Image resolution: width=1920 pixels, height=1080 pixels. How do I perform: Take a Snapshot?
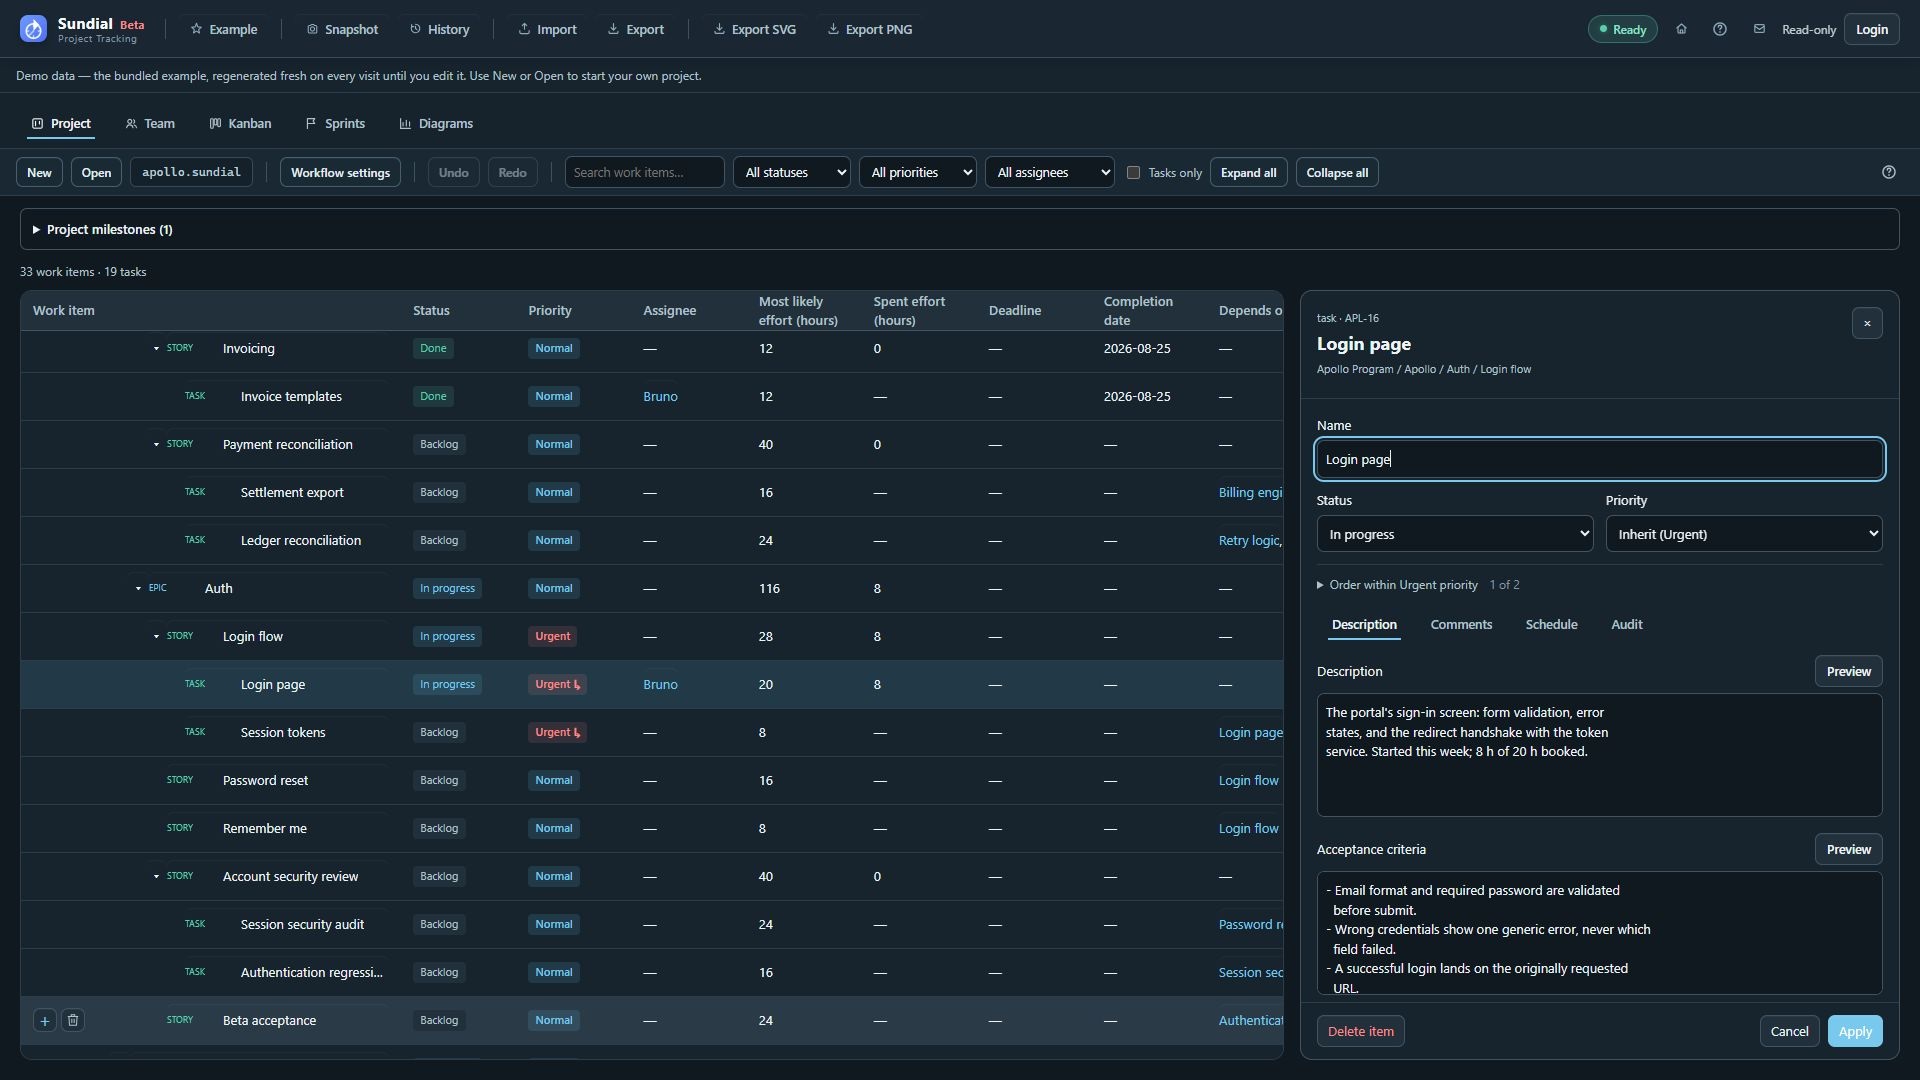342,29
